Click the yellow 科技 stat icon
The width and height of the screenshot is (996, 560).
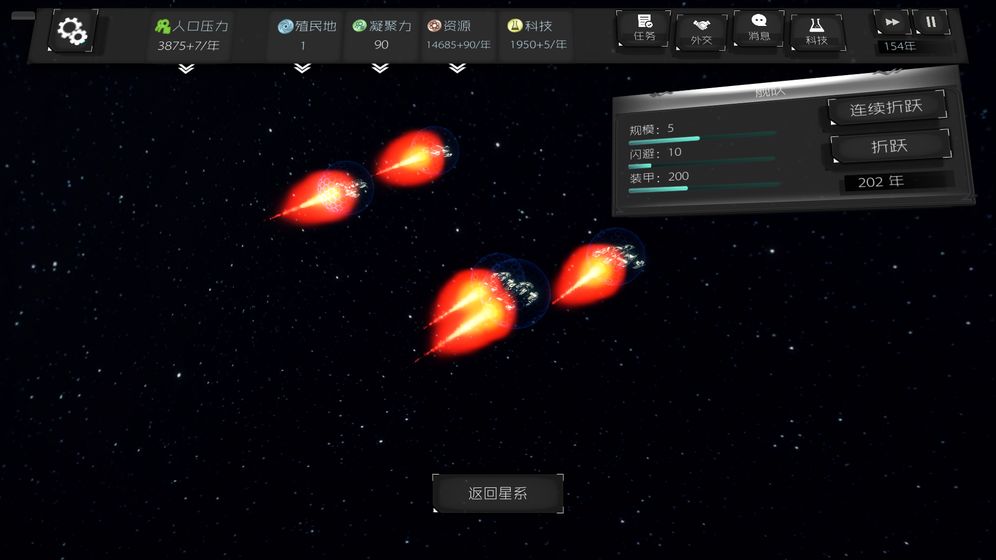coord(515,26)
